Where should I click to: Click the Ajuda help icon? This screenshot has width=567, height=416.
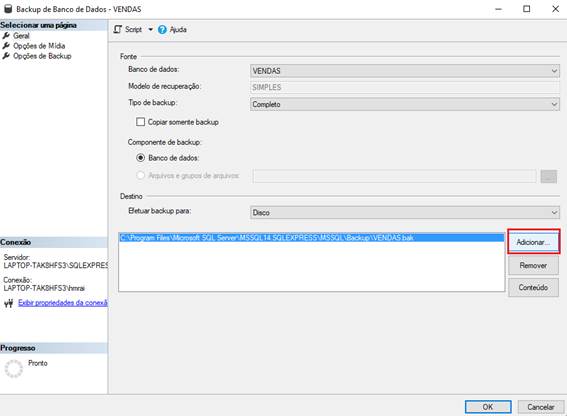[x=162, y=30]
